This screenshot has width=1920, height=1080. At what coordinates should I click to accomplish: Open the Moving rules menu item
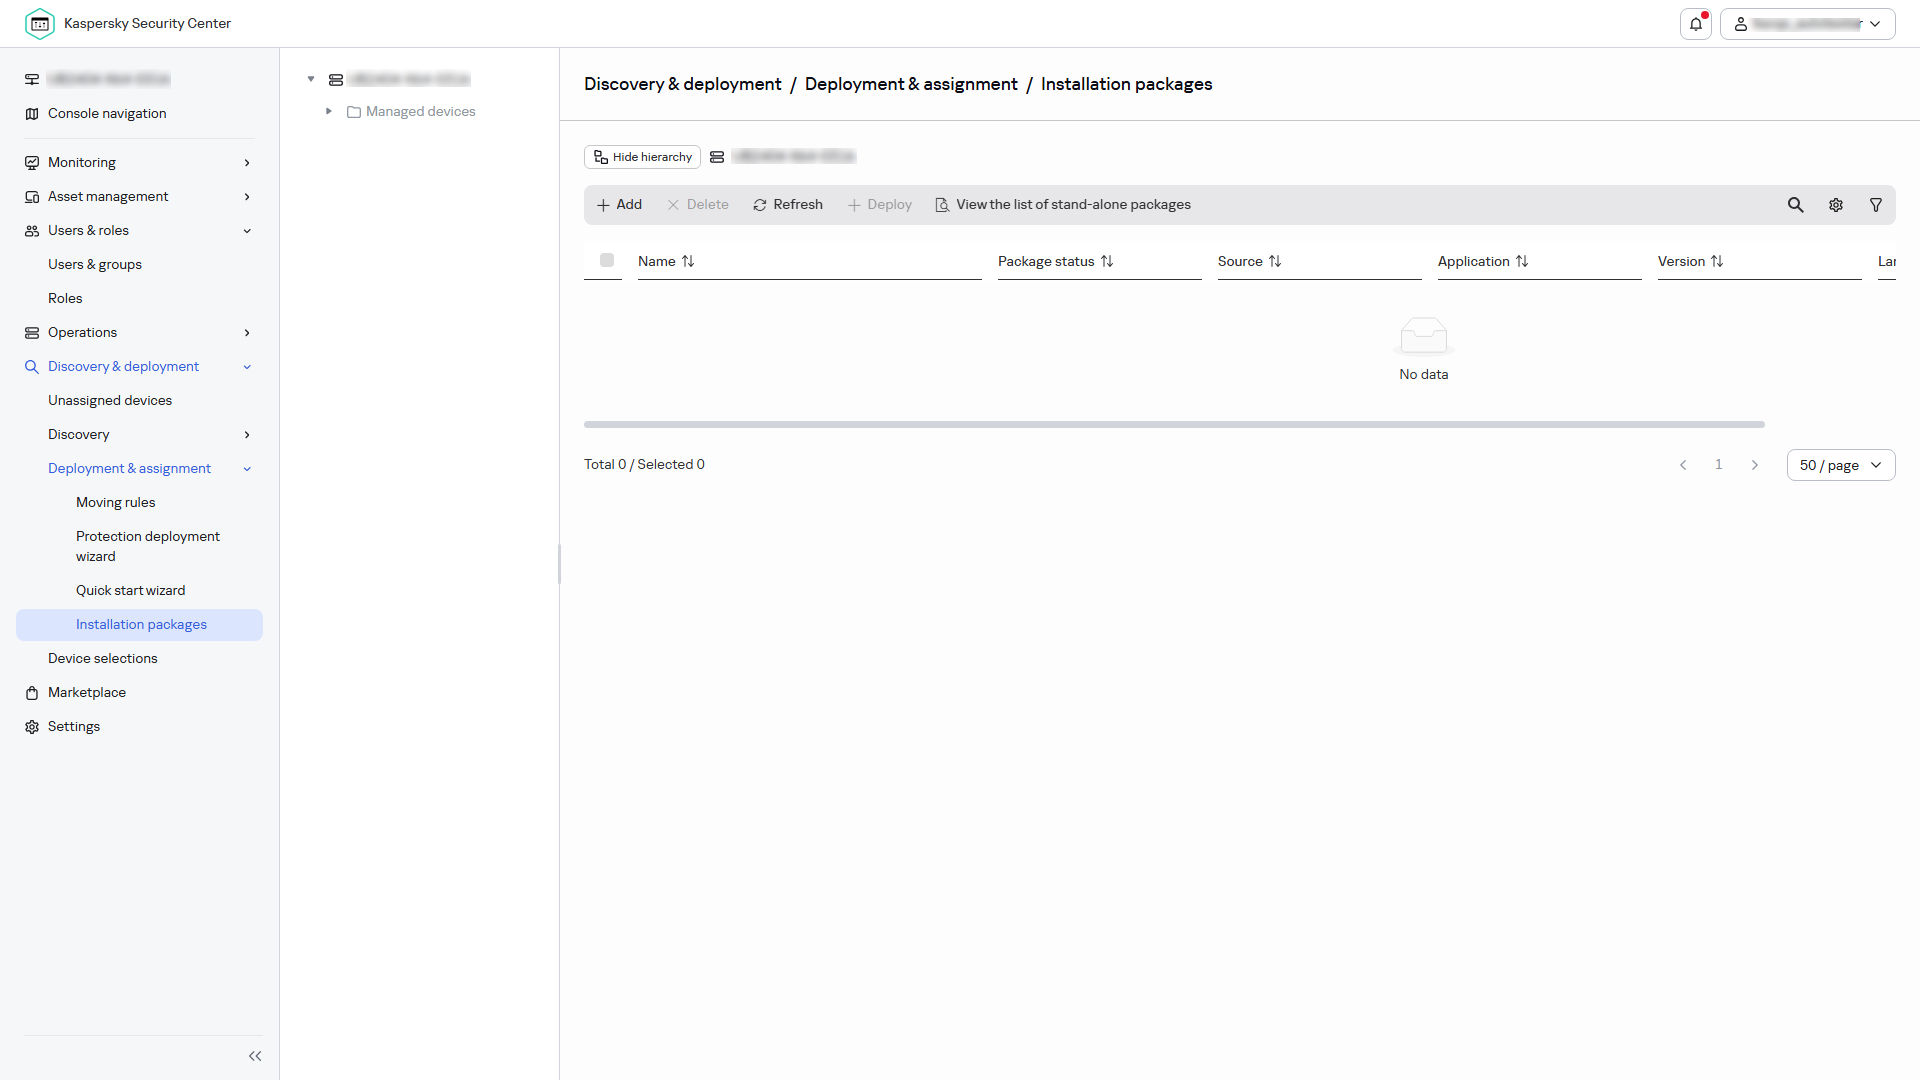coord(116,502)
